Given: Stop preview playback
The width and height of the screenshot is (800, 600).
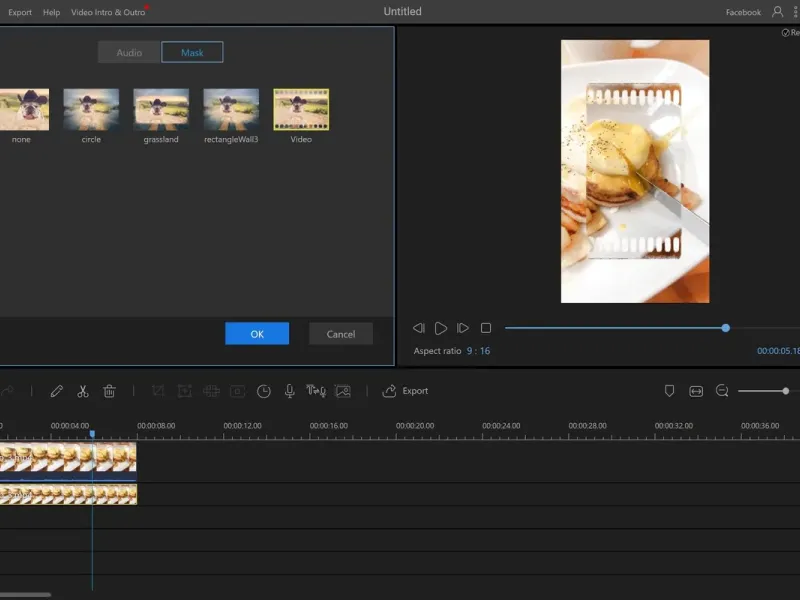Looking at the screenshot, I should tap(486, 328).
